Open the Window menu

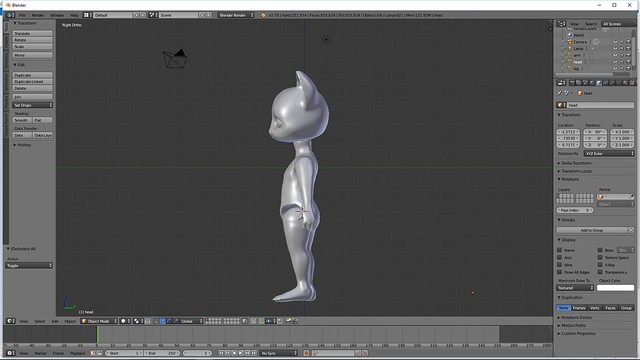coord(57,15)
